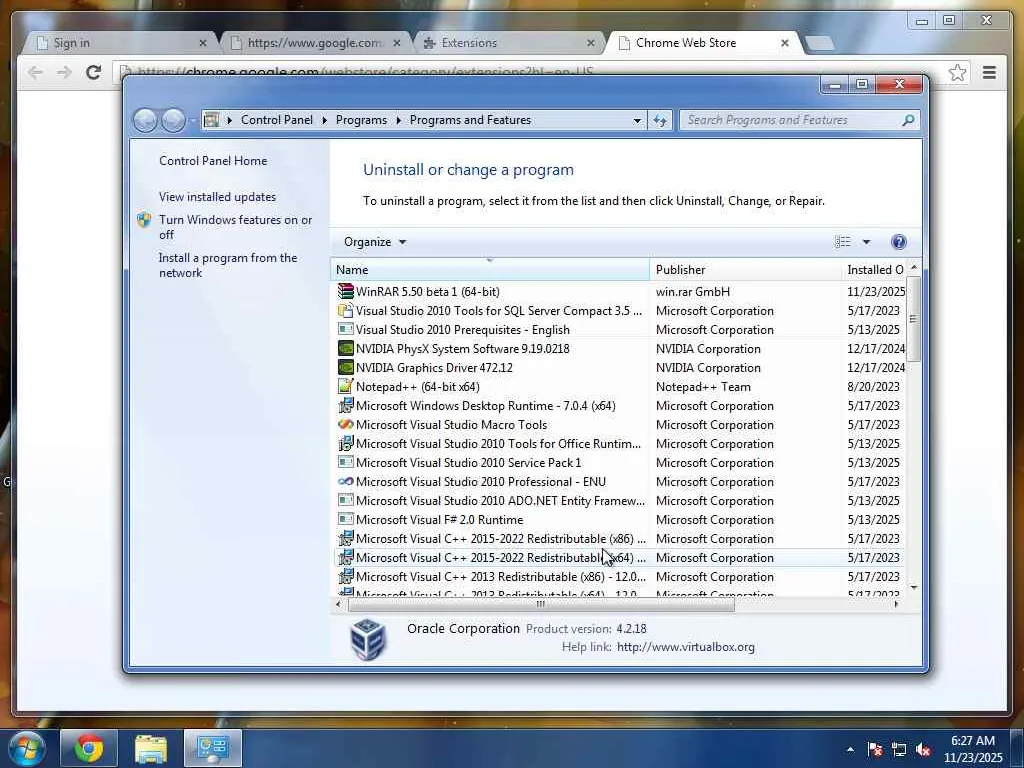Reload the page in Chrome
Screen dimensions: 1024x768
click(x=93, y=72)
